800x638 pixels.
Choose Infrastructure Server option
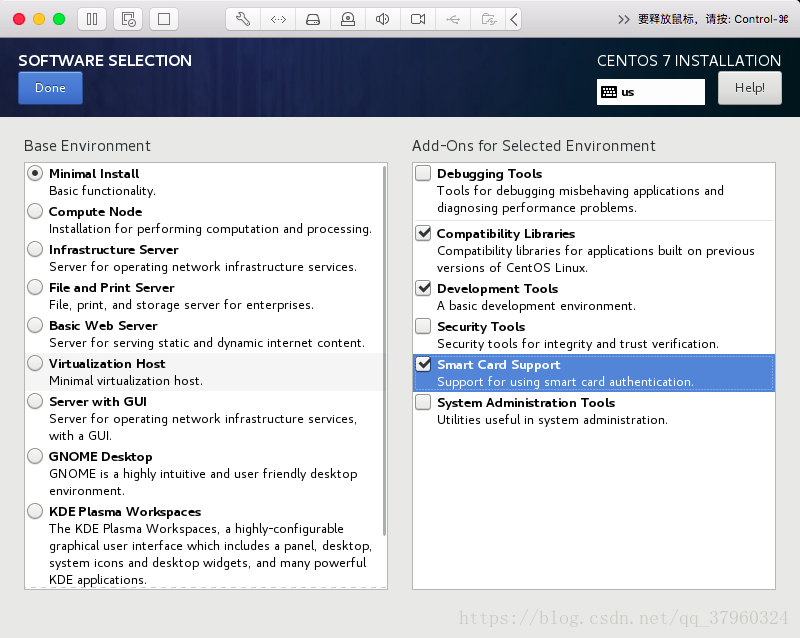pyautogui.click(x=35, y=249)
